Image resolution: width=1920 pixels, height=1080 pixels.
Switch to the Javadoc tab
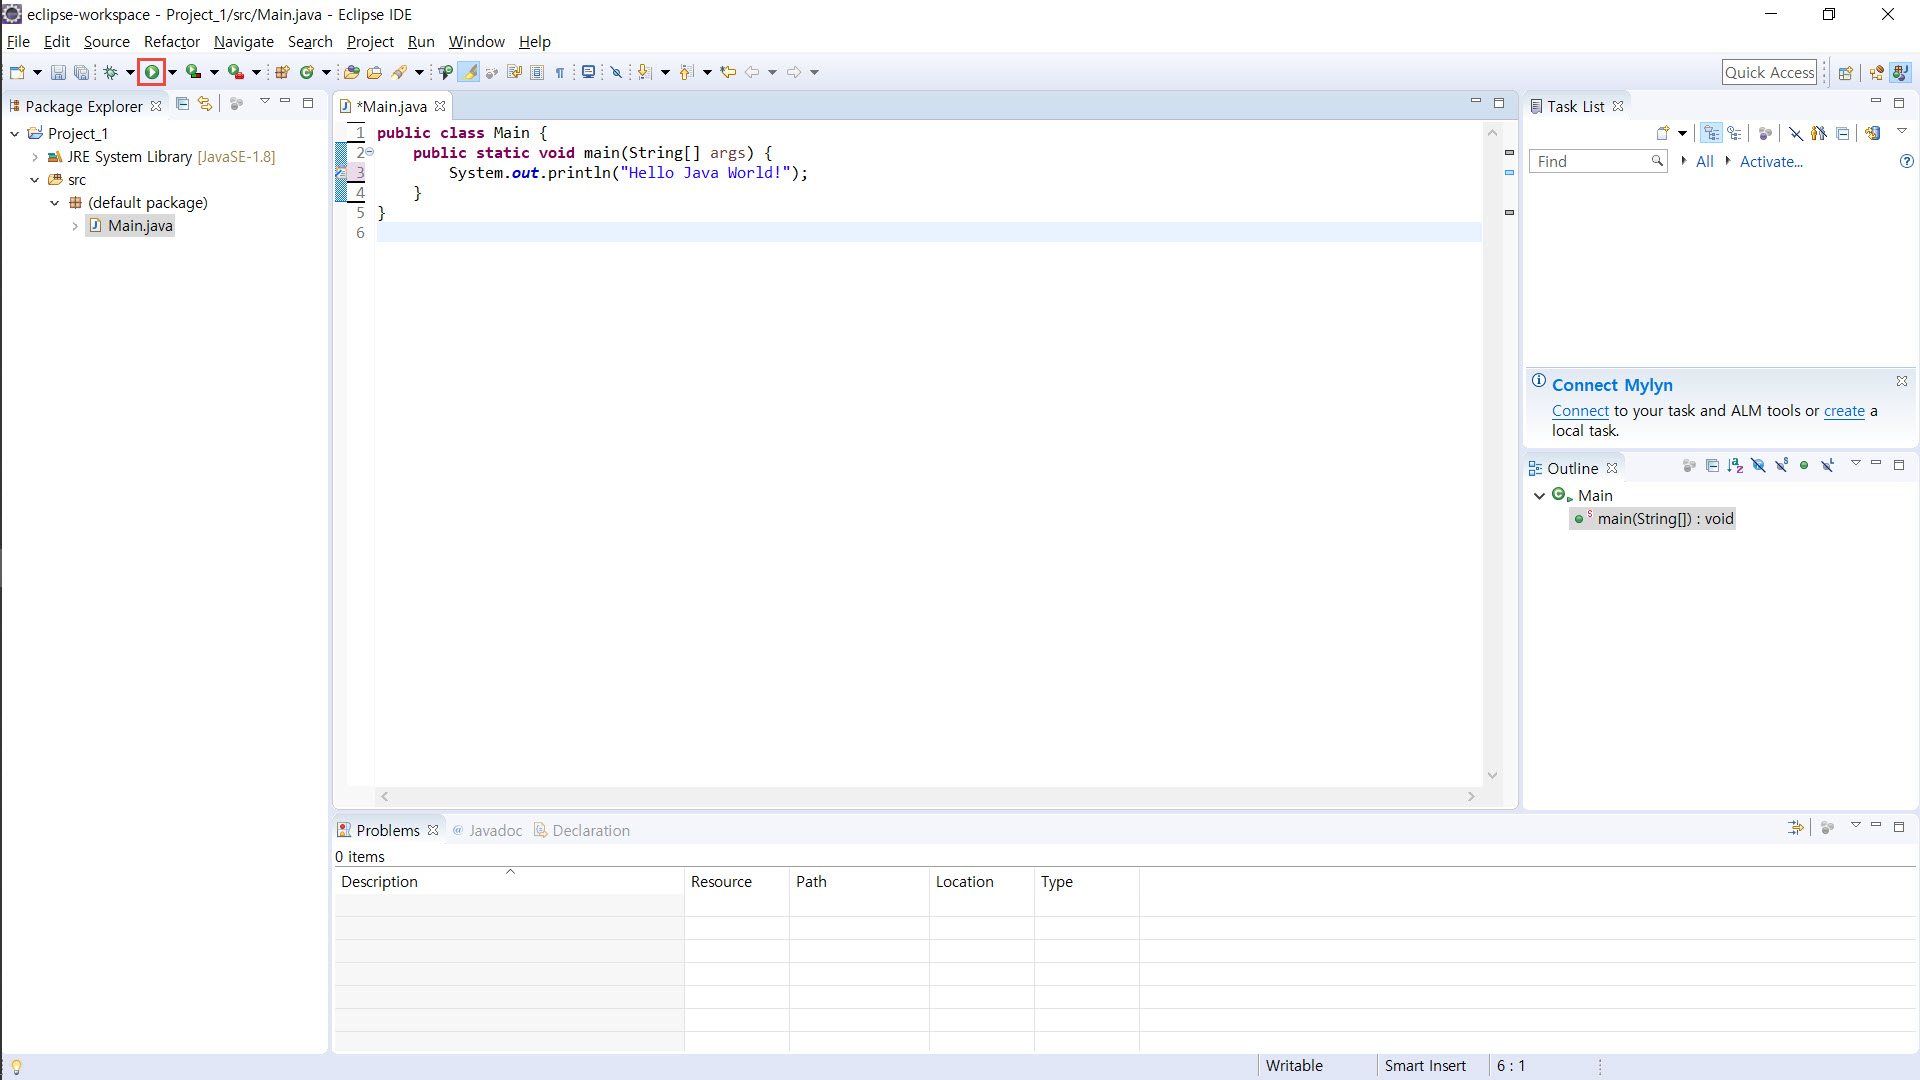[486, 831]
